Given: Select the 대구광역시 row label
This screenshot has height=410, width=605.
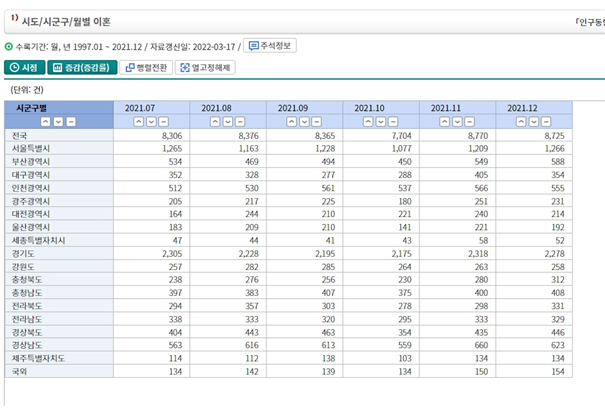Looking at the screenshot, I should click(x=31, y=175).
